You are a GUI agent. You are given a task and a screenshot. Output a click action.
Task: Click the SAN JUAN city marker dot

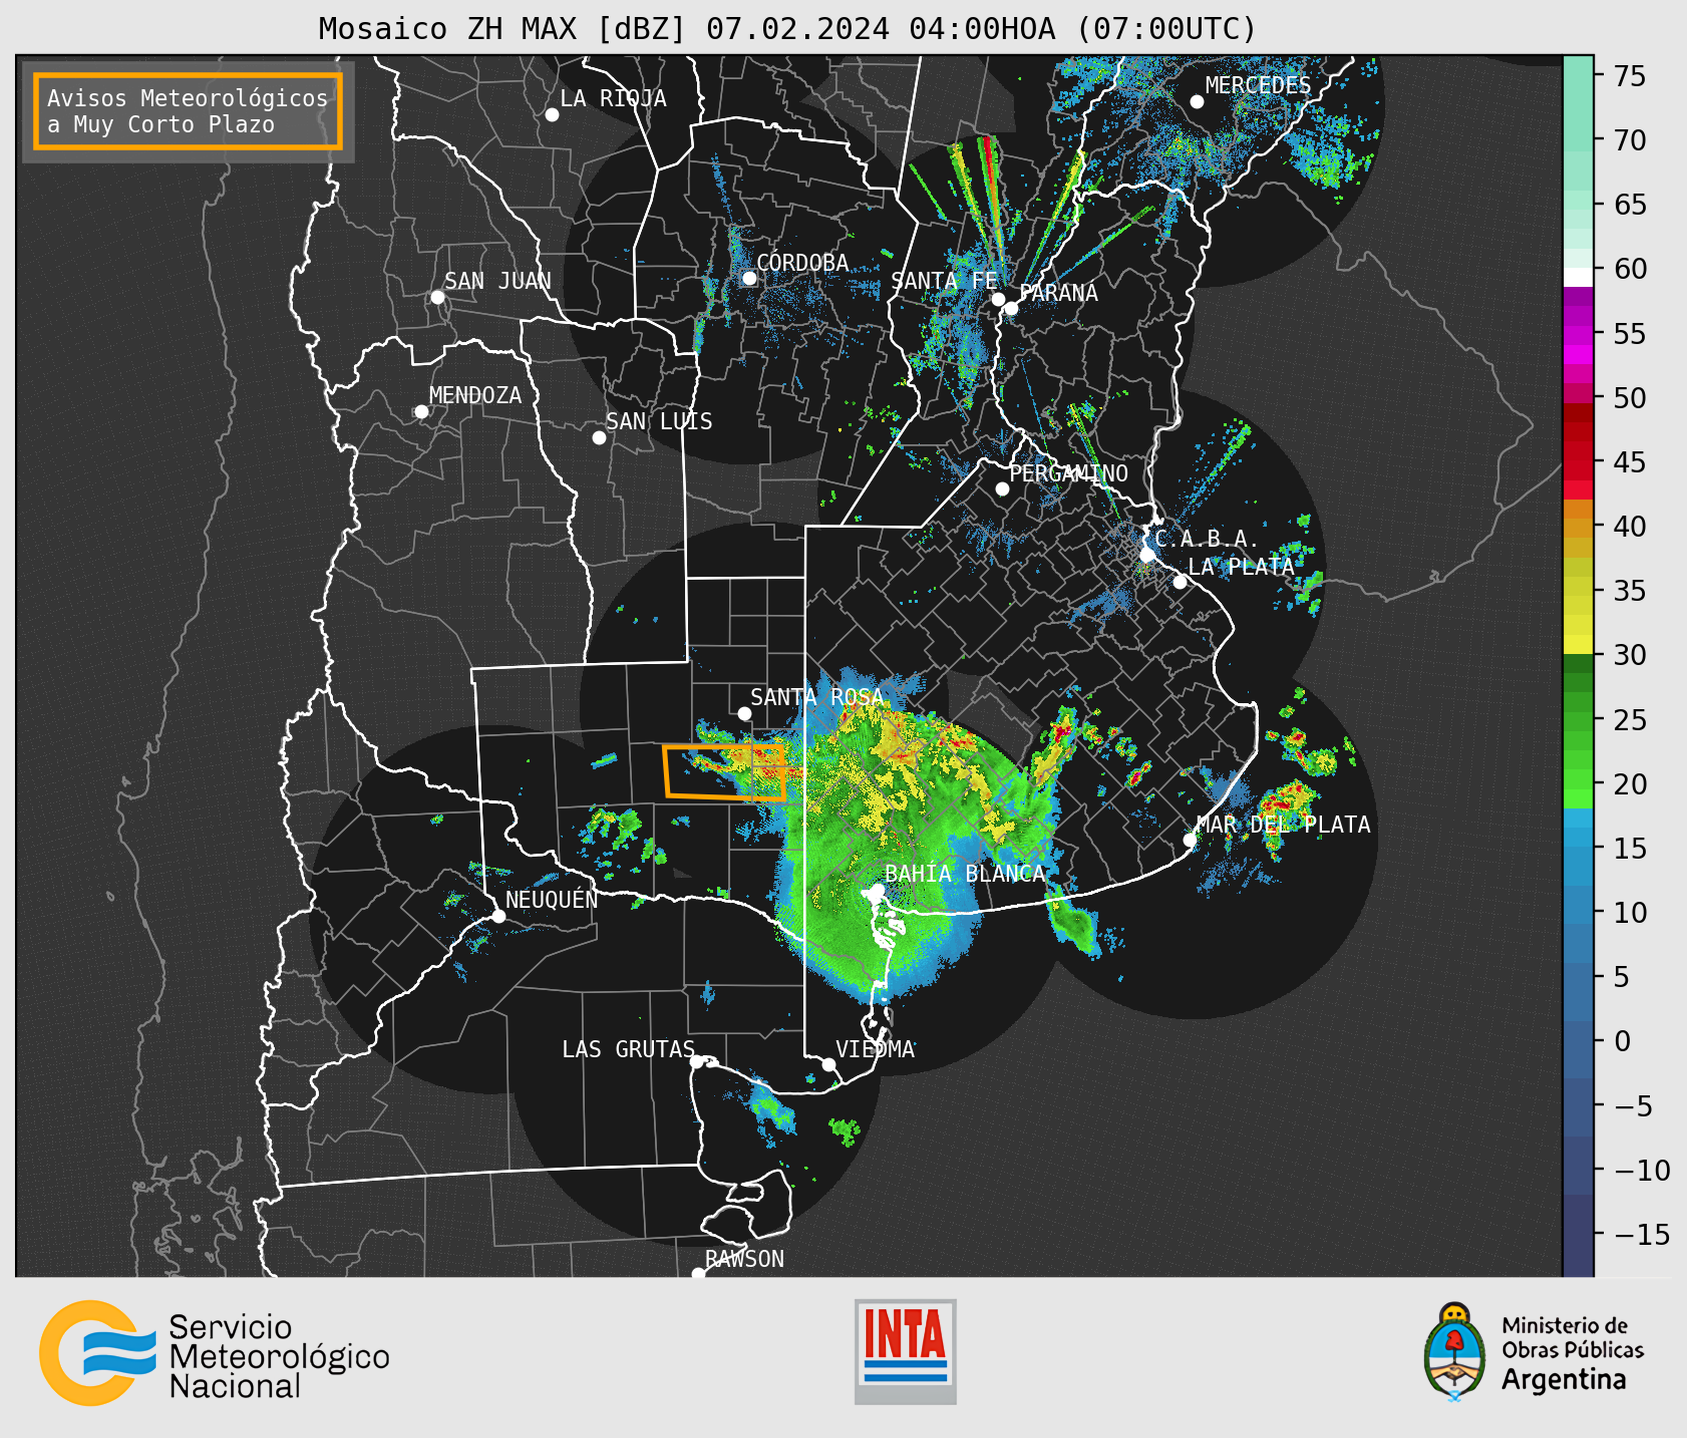[x=437, y=297]
